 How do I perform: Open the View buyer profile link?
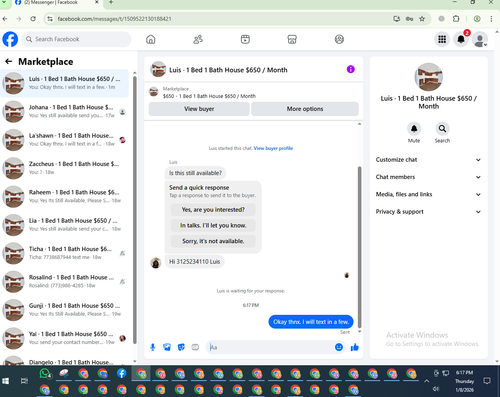tap(273, 148)
